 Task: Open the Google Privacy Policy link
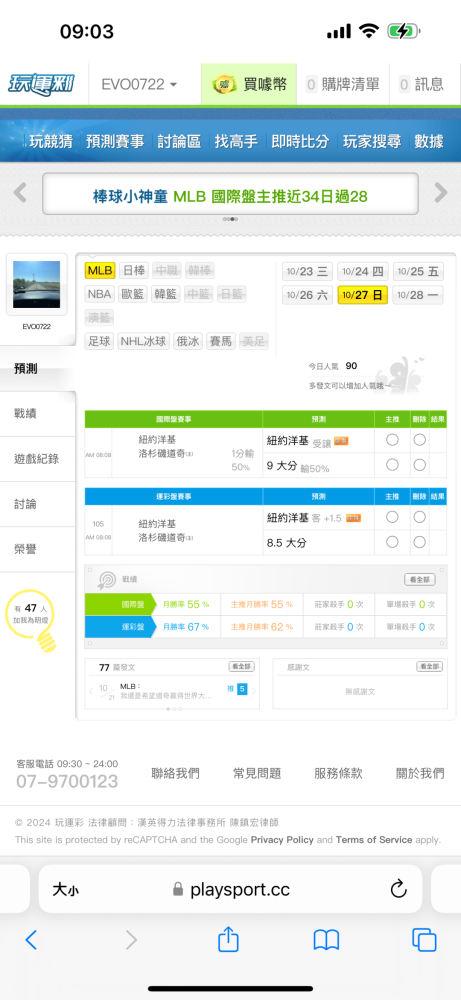click(x=282, y=840)
